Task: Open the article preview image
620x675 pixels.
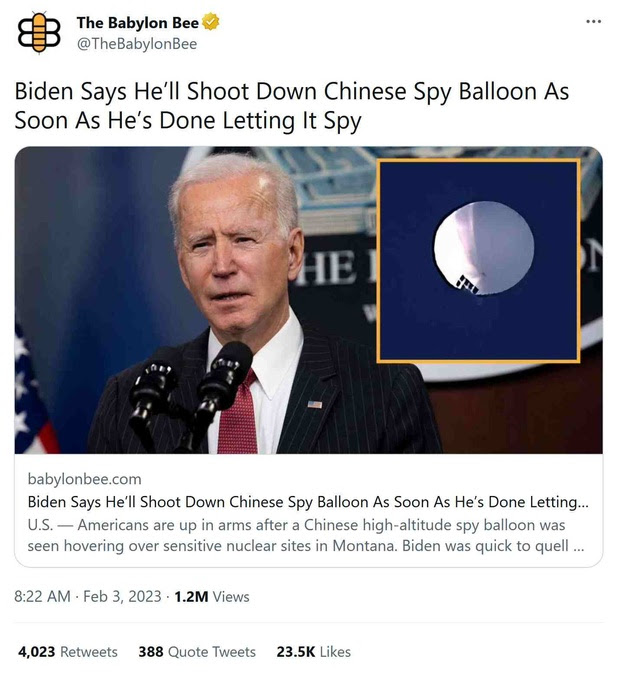Action: pyautogui.click(x=308, y=300)
